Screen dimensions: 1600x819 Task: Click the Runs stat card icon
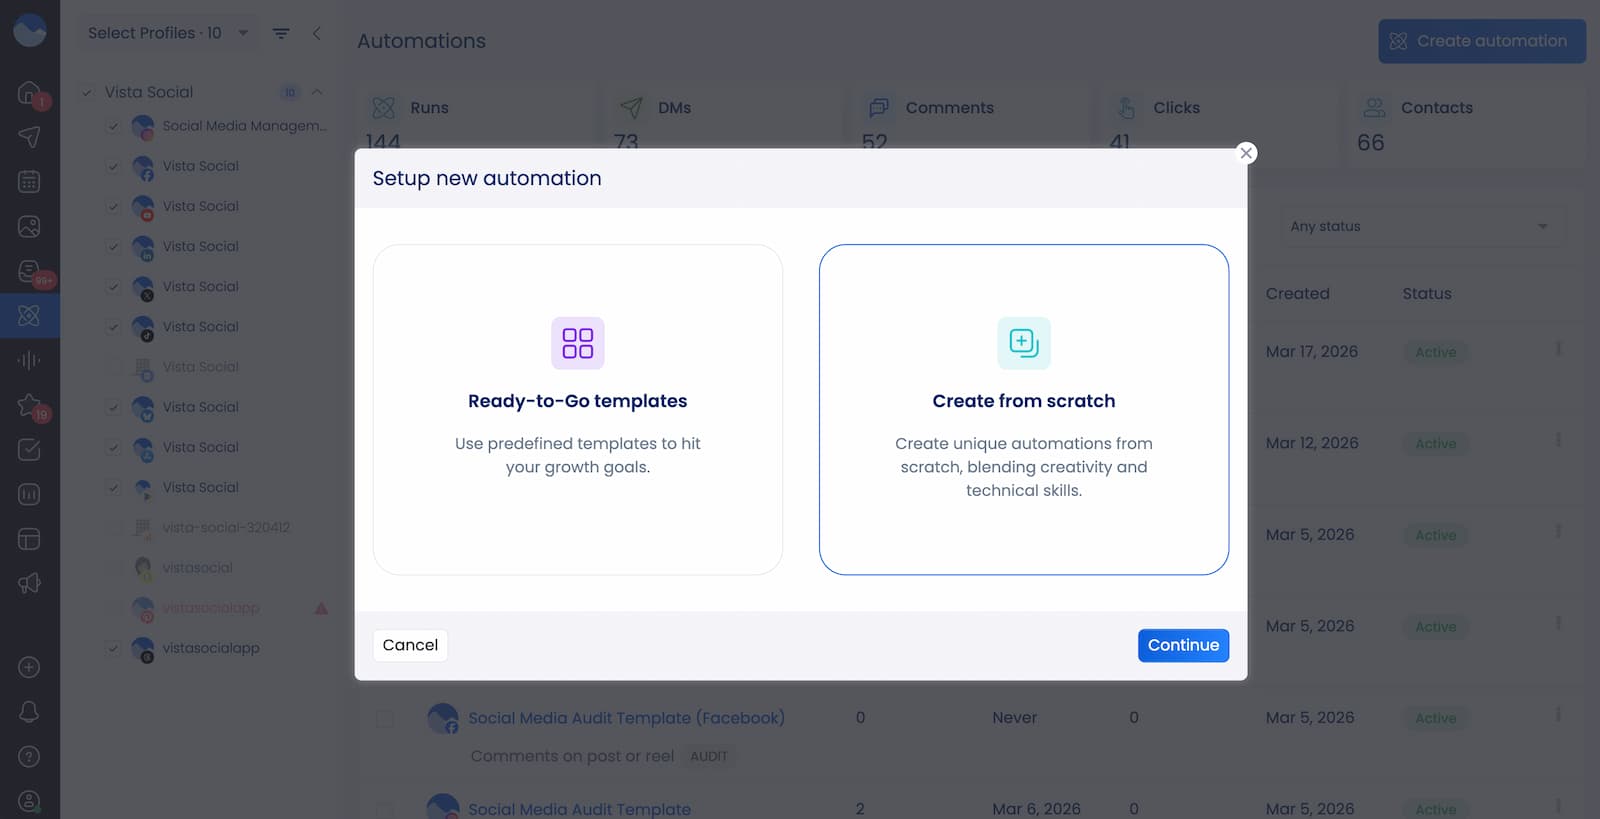click(383, 107)
